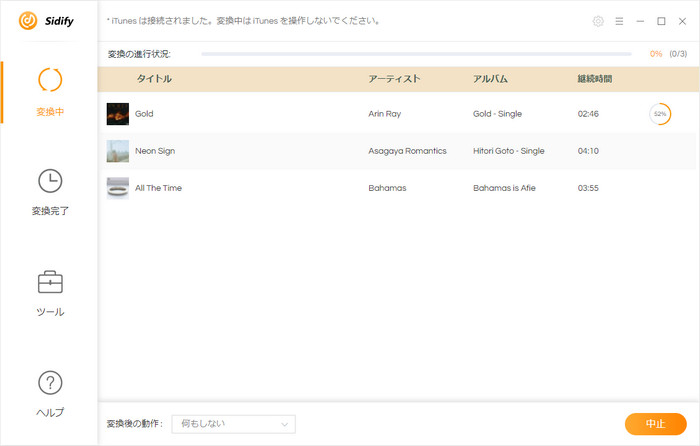This screenshot has width=700, height=446.
Task: Click the 52% circular progress indicator
Action: pos(660,114)
